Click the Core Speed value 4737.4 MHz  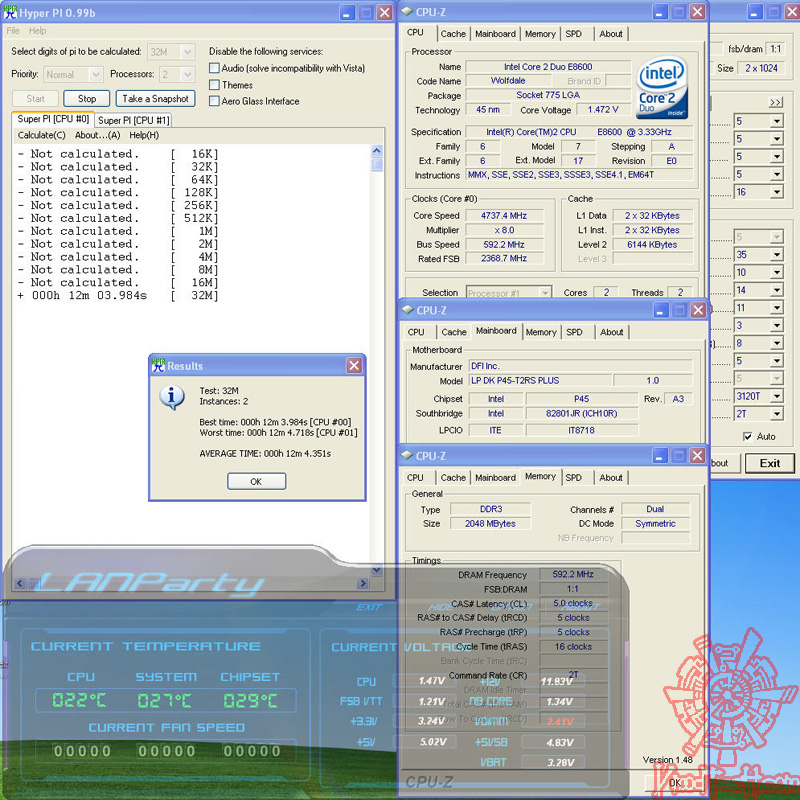click(x=504, y=216)
